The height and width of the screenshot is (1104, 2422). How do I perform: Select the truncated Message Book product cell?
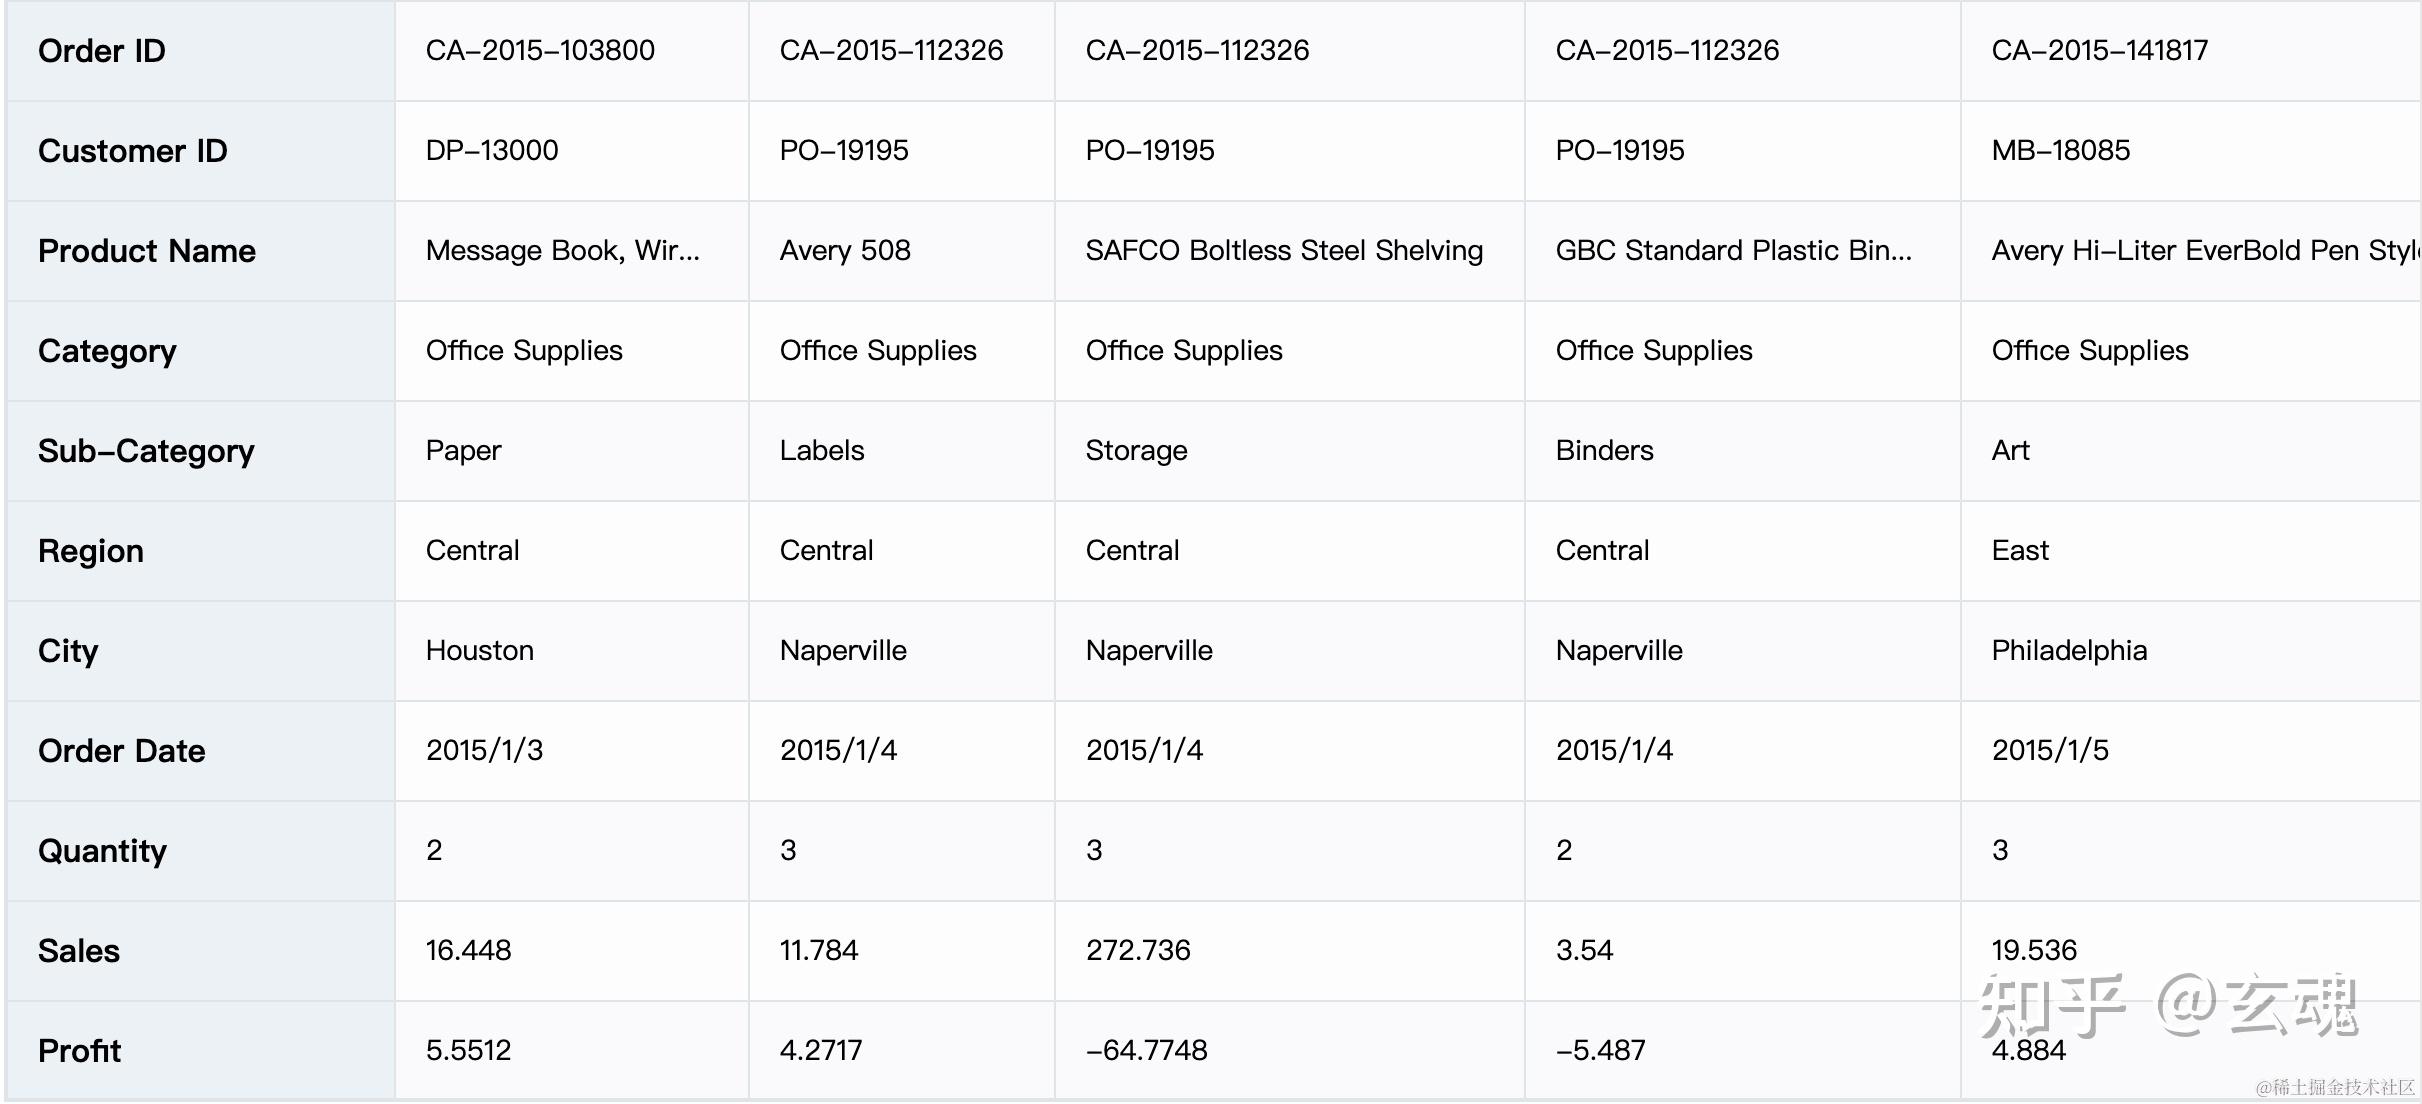click(x=562, y=251)
